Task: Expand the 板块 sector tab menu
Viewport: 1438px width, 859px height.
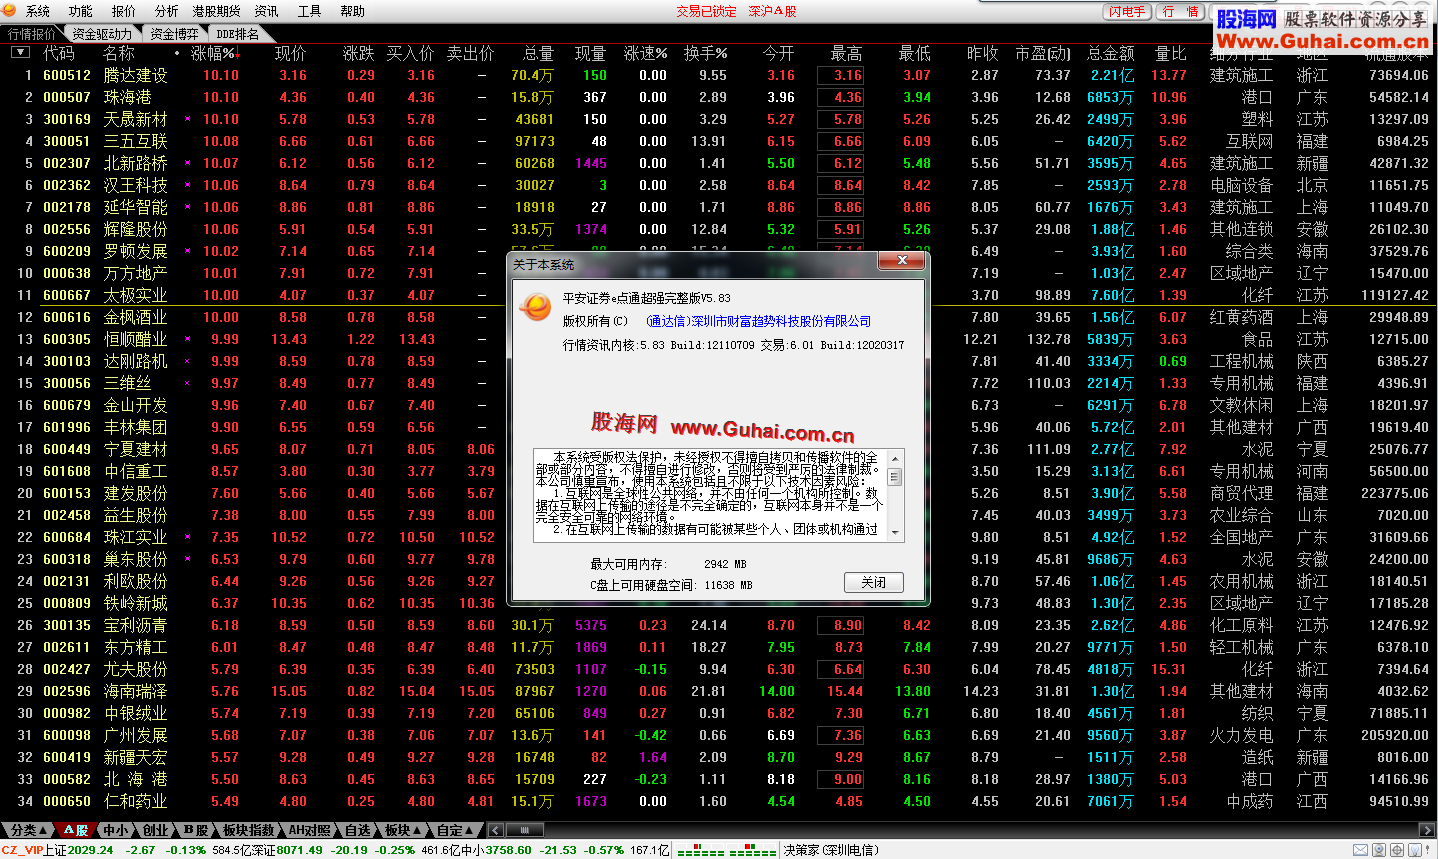Action: [x=403, y=830]
